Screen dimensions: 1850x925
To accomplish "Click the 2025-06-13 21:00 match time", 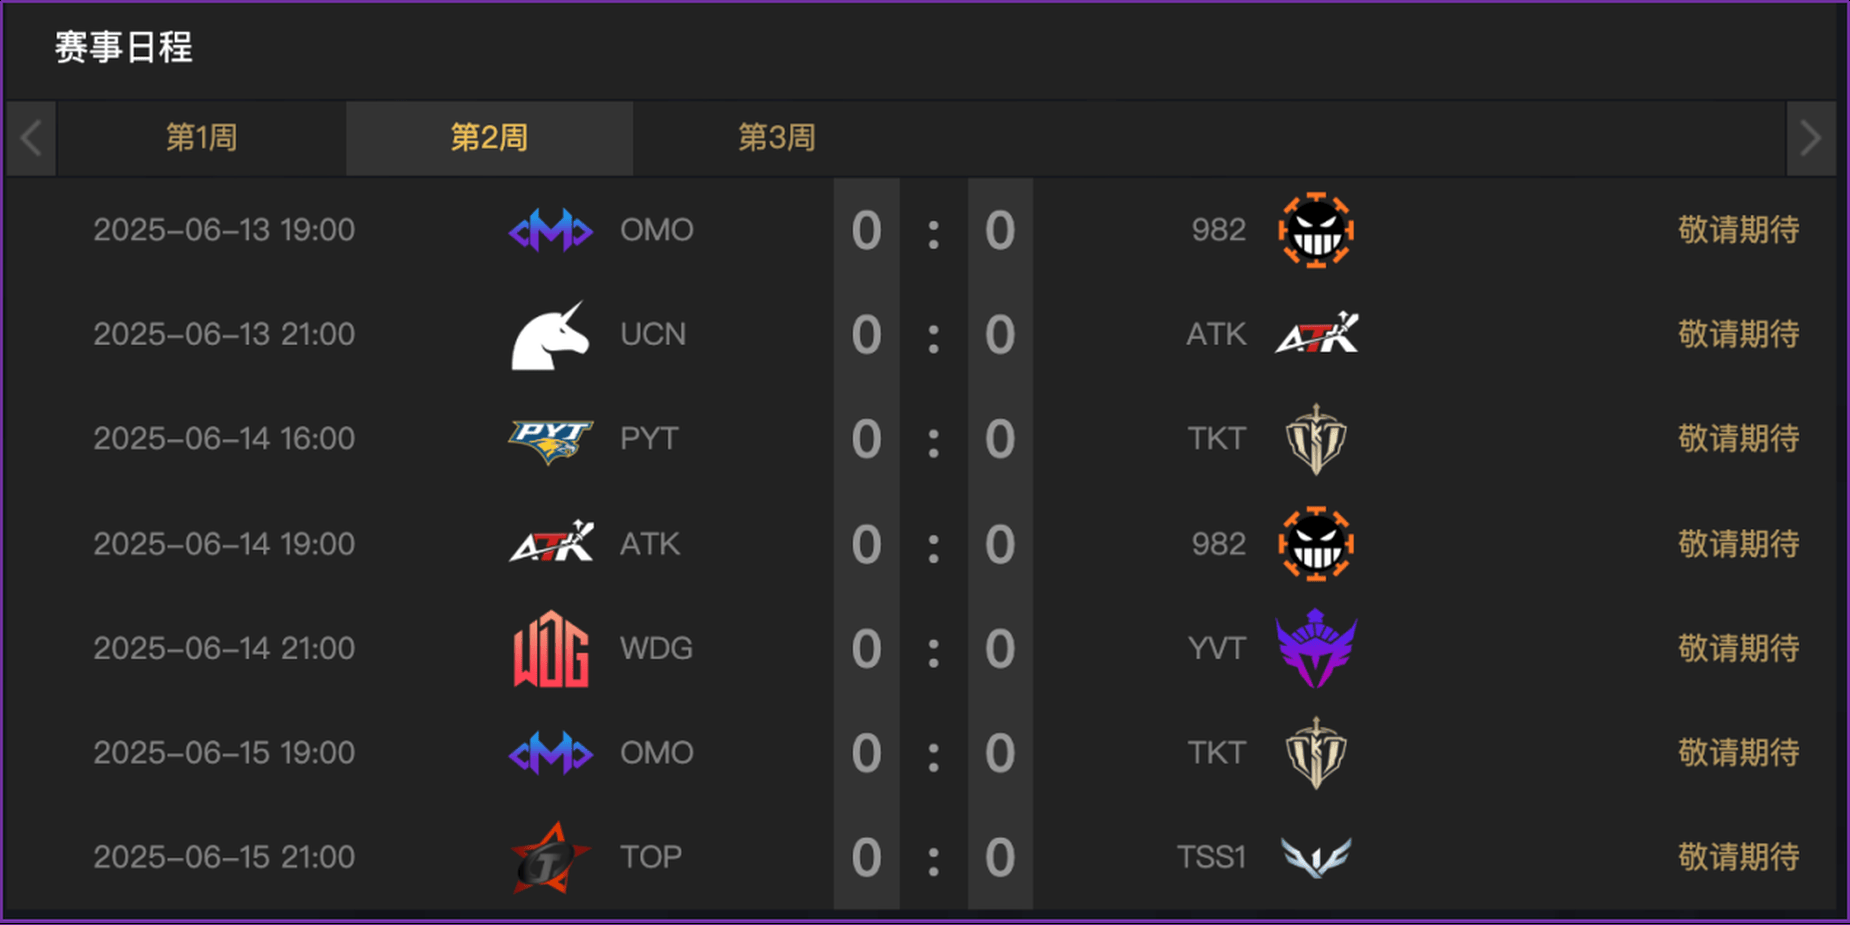I will 224,334.
